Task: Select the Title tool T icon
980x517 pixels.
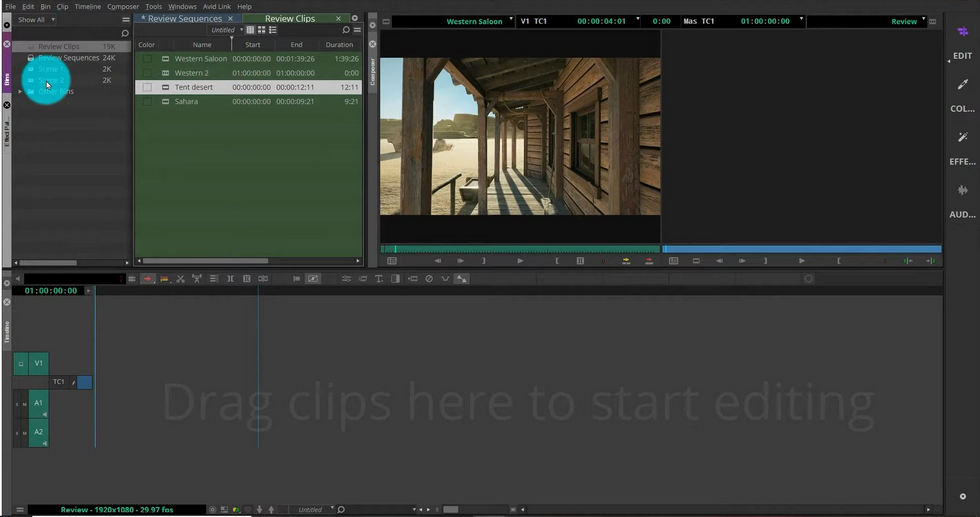Action: pyautogui.click(x=379, y=279)
